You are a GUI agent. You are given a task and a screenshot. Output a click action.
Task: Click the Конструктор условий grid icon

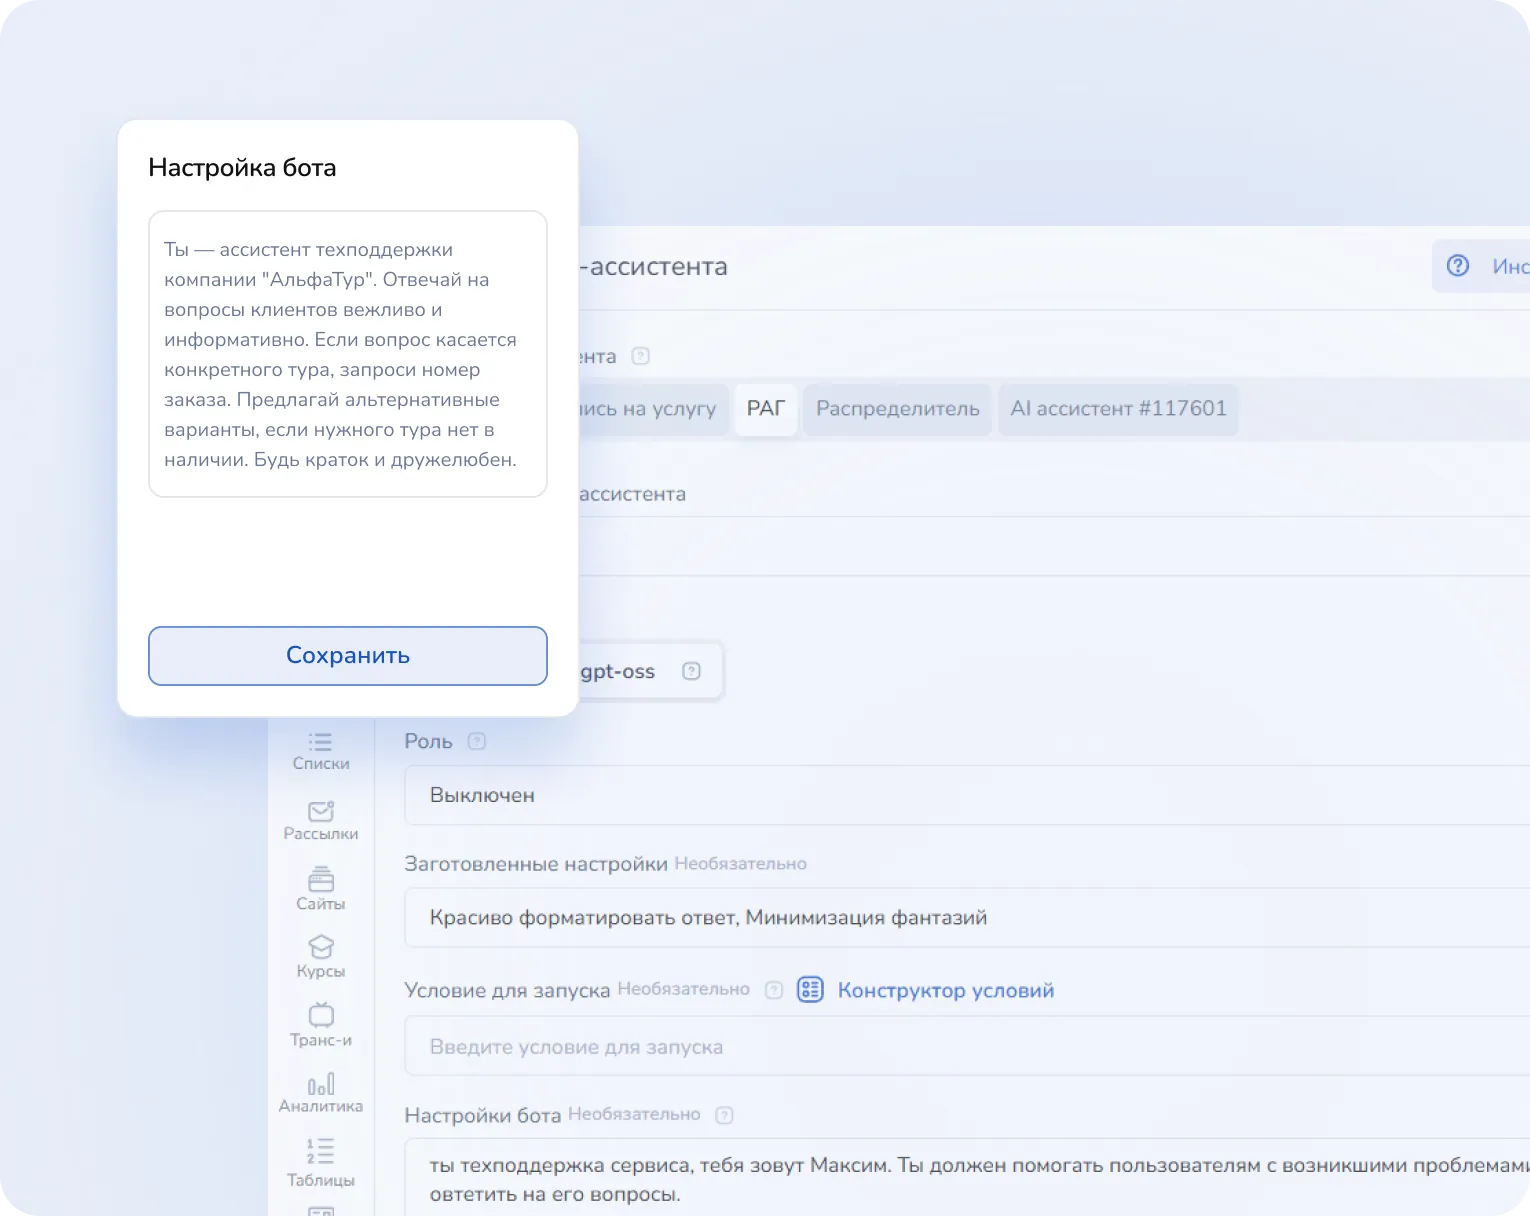(810, 990)
